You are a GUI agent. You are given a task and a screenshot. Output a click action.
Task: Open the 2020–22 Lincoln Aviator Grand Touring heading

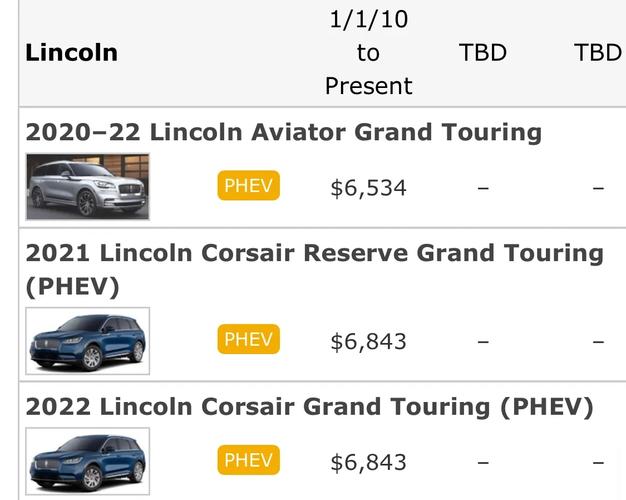[283, 132]
